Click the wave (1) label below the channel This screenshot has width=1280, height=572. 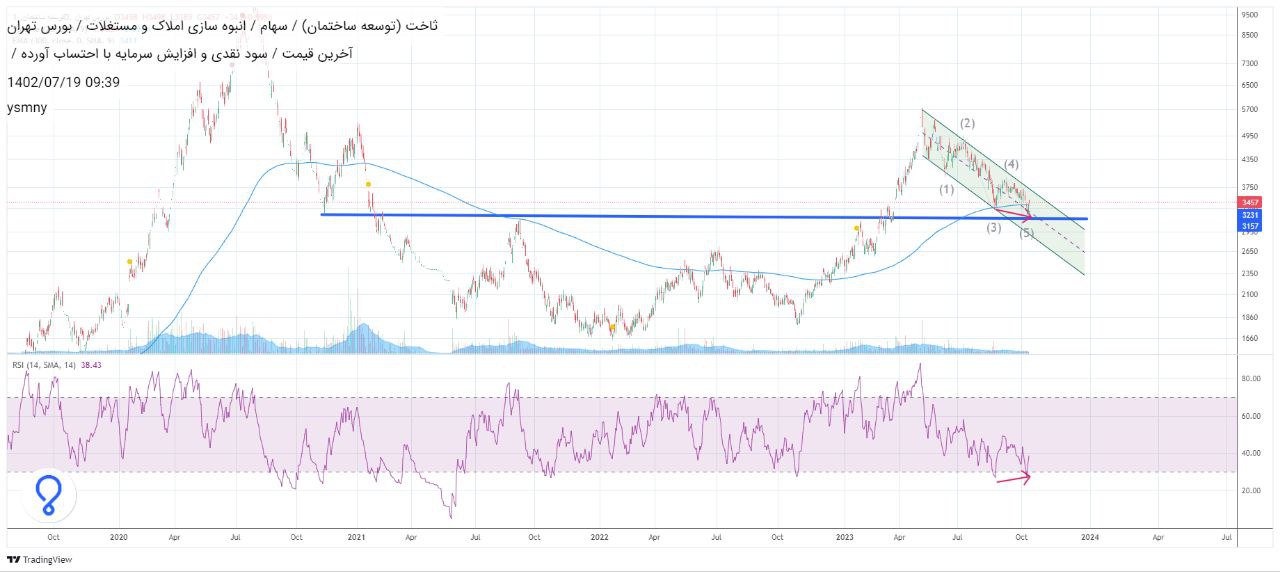coord(946,190)
